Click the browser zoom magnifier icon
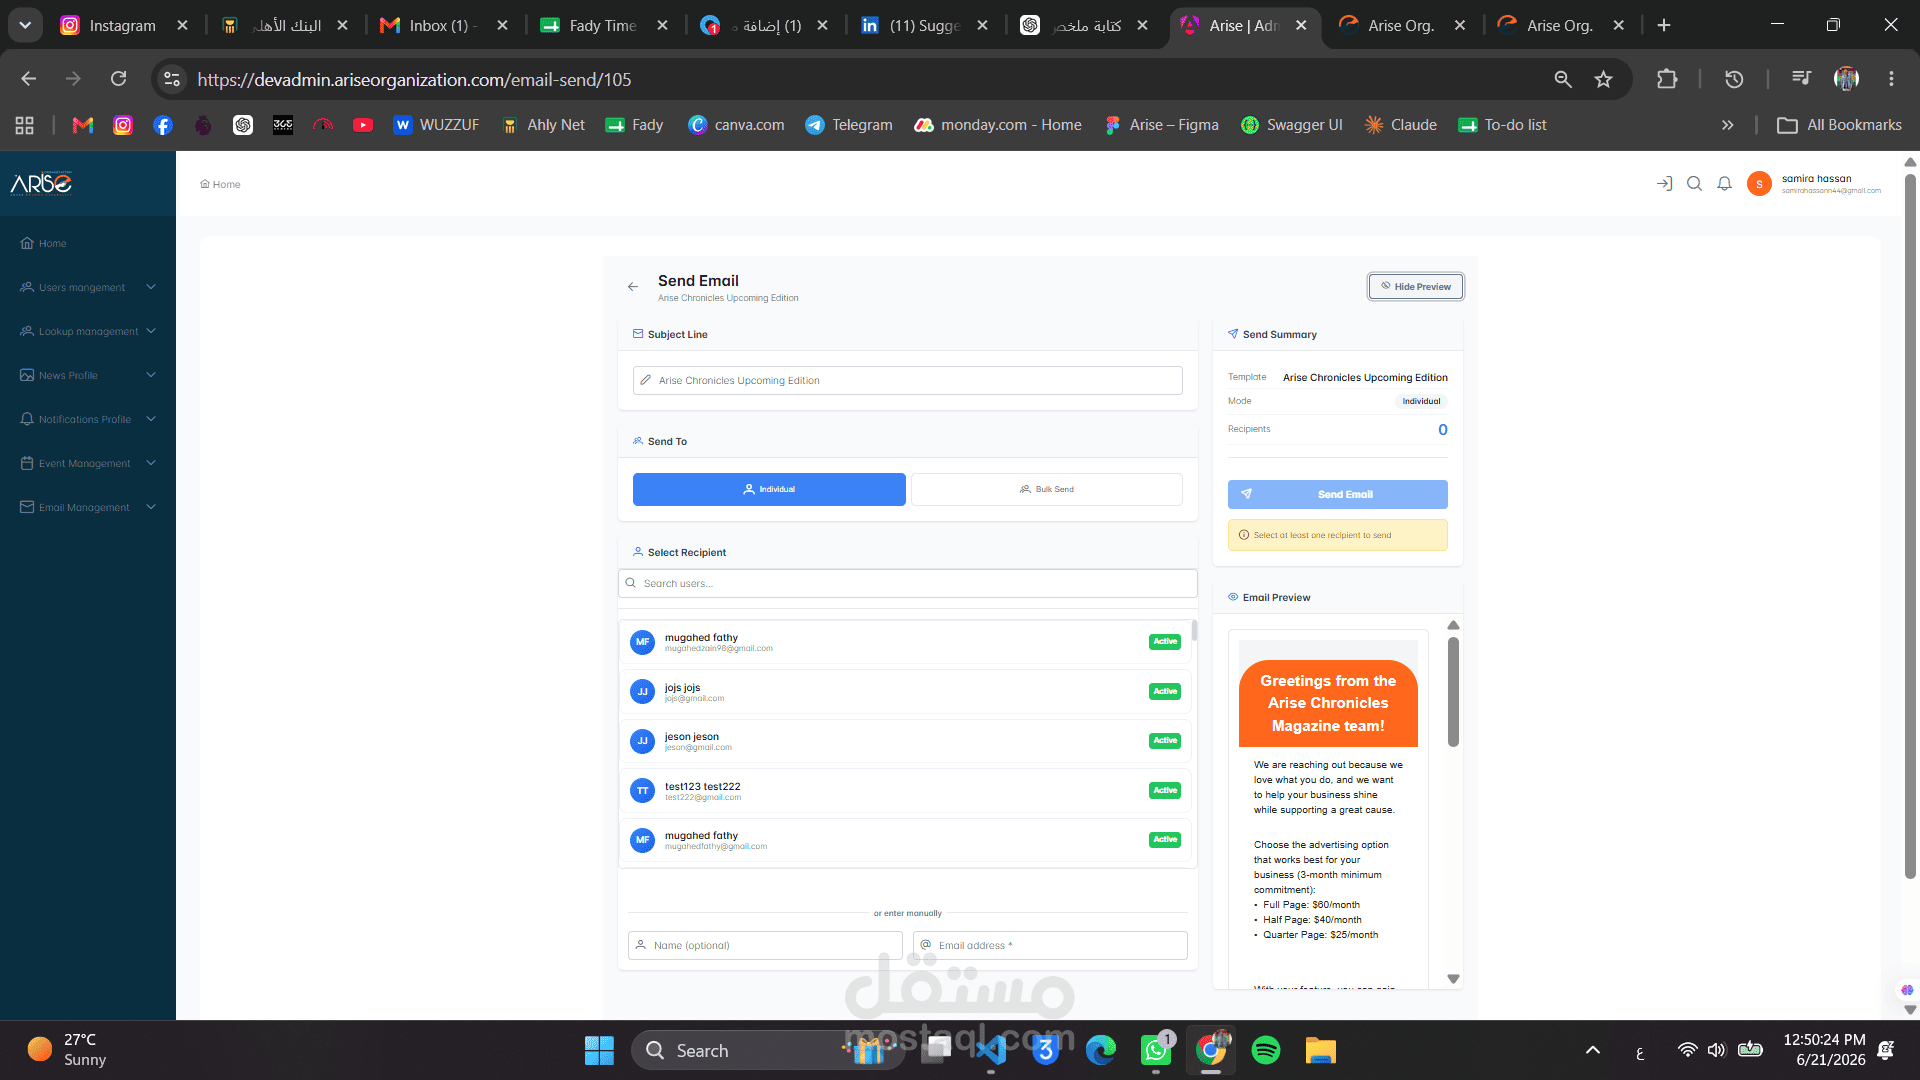The width and height of the screenshot is (1920, 1080). (1562, 79)
